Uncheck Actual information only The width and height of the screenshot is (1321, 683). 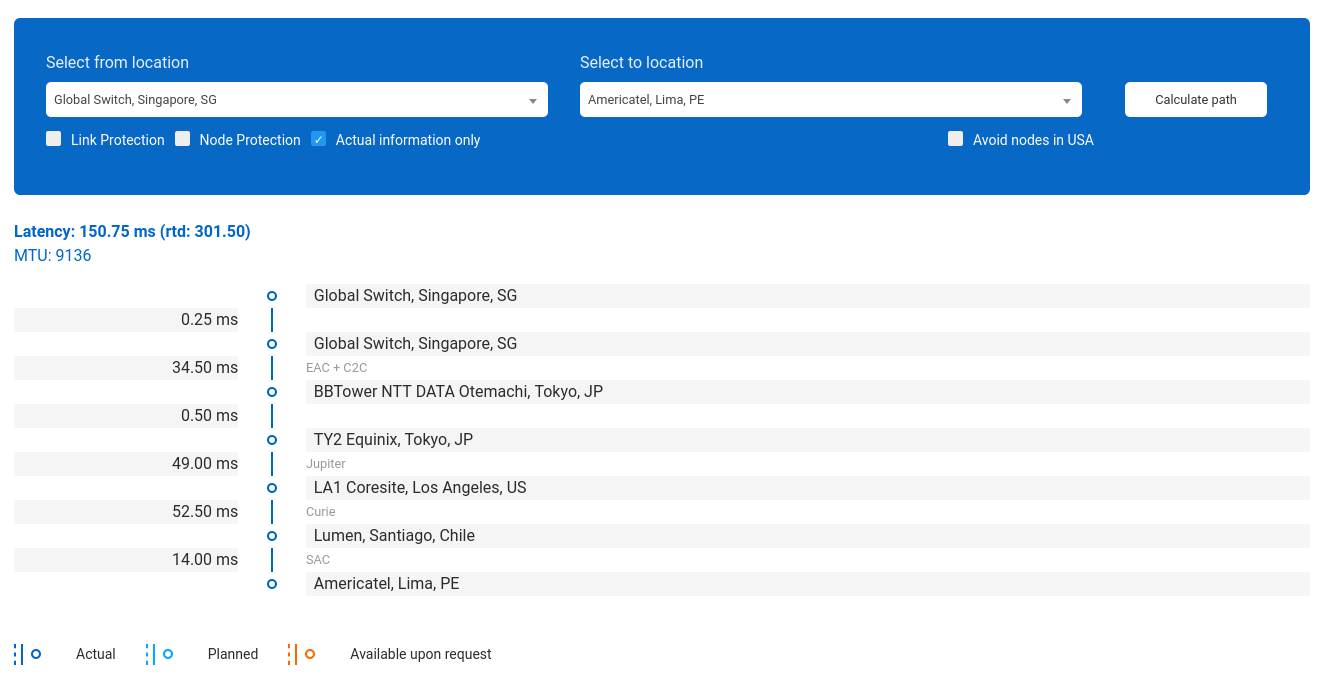pyautogui.click(x=319, y=139)
